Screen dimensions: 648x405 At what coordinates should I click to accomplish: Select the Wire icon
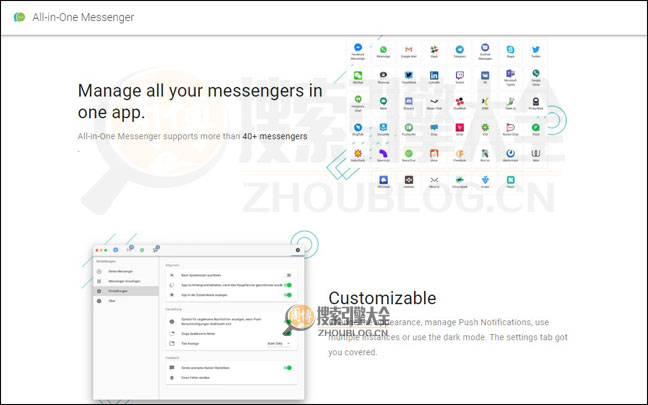(x=536, y=153)
